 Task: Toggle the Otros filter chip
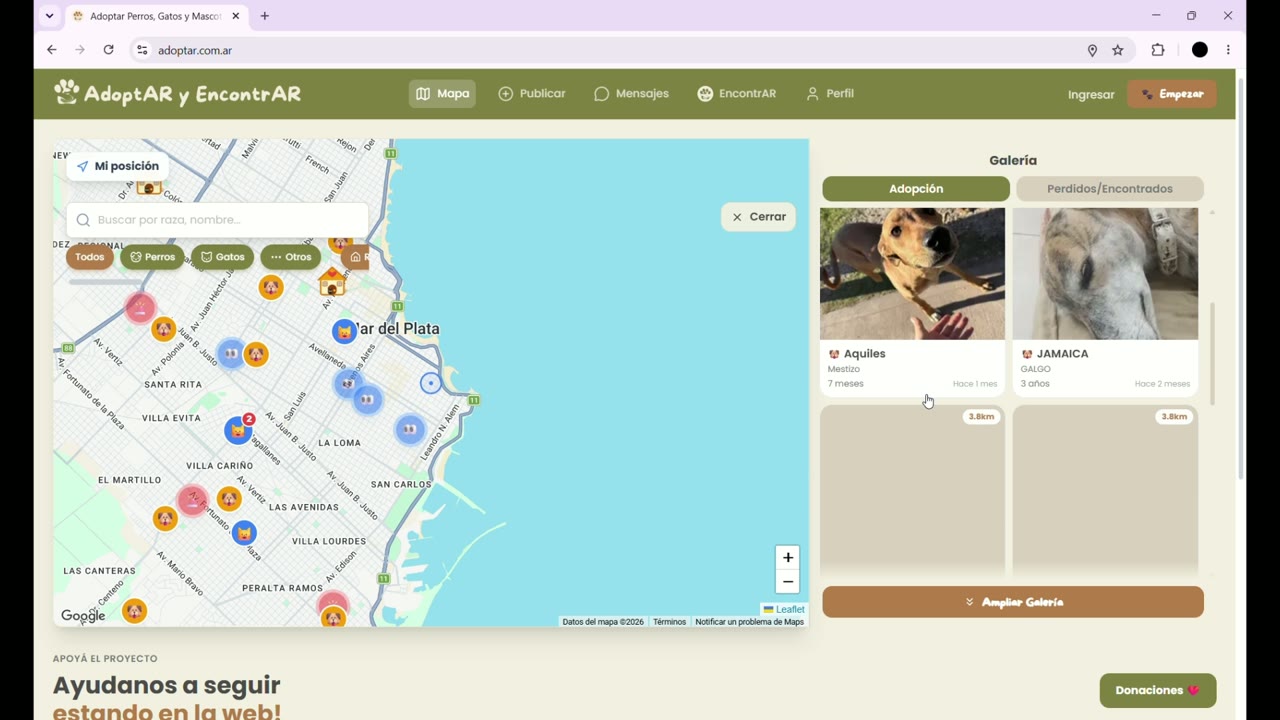[291, 257]
